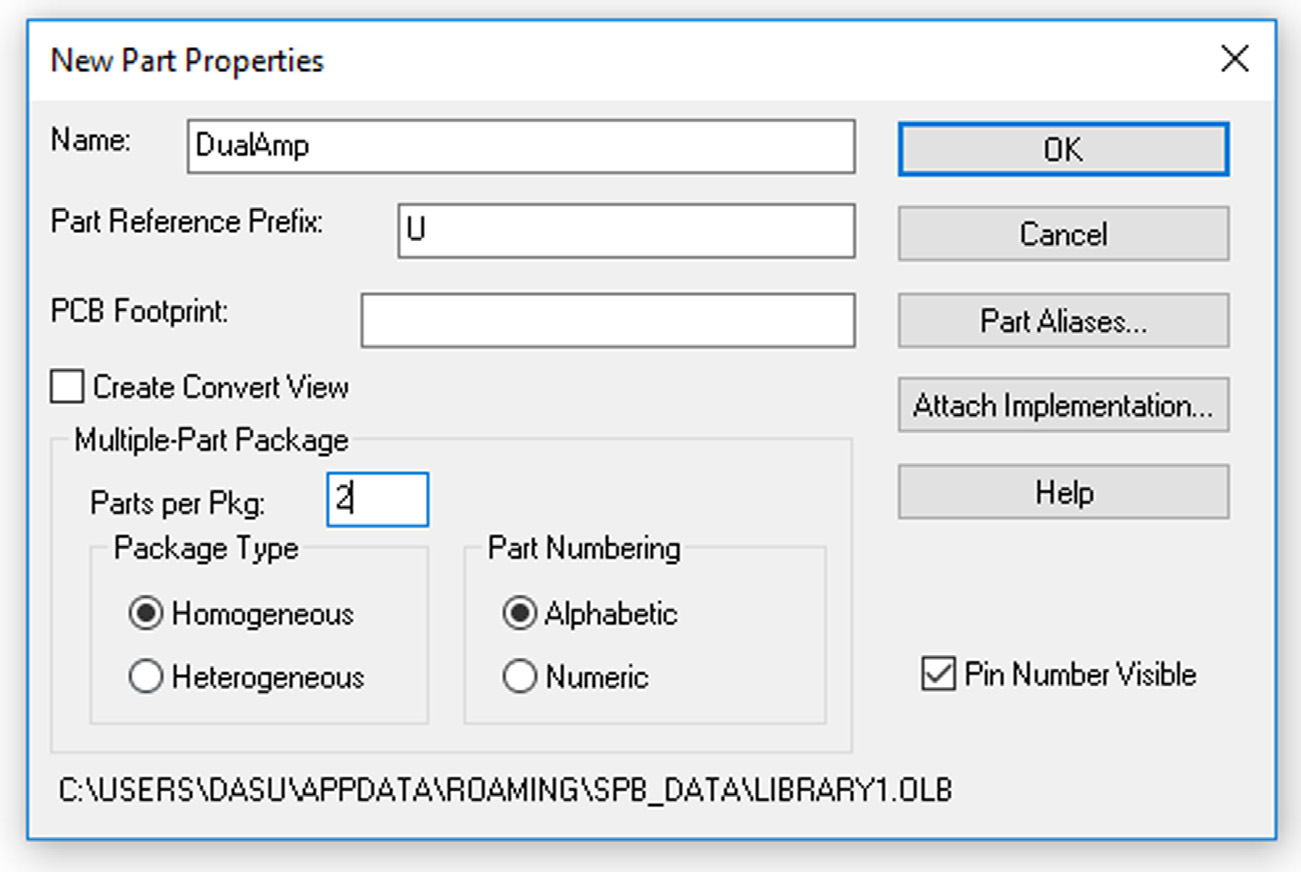Click the New Part Properties title bar

tap(600, 60)
